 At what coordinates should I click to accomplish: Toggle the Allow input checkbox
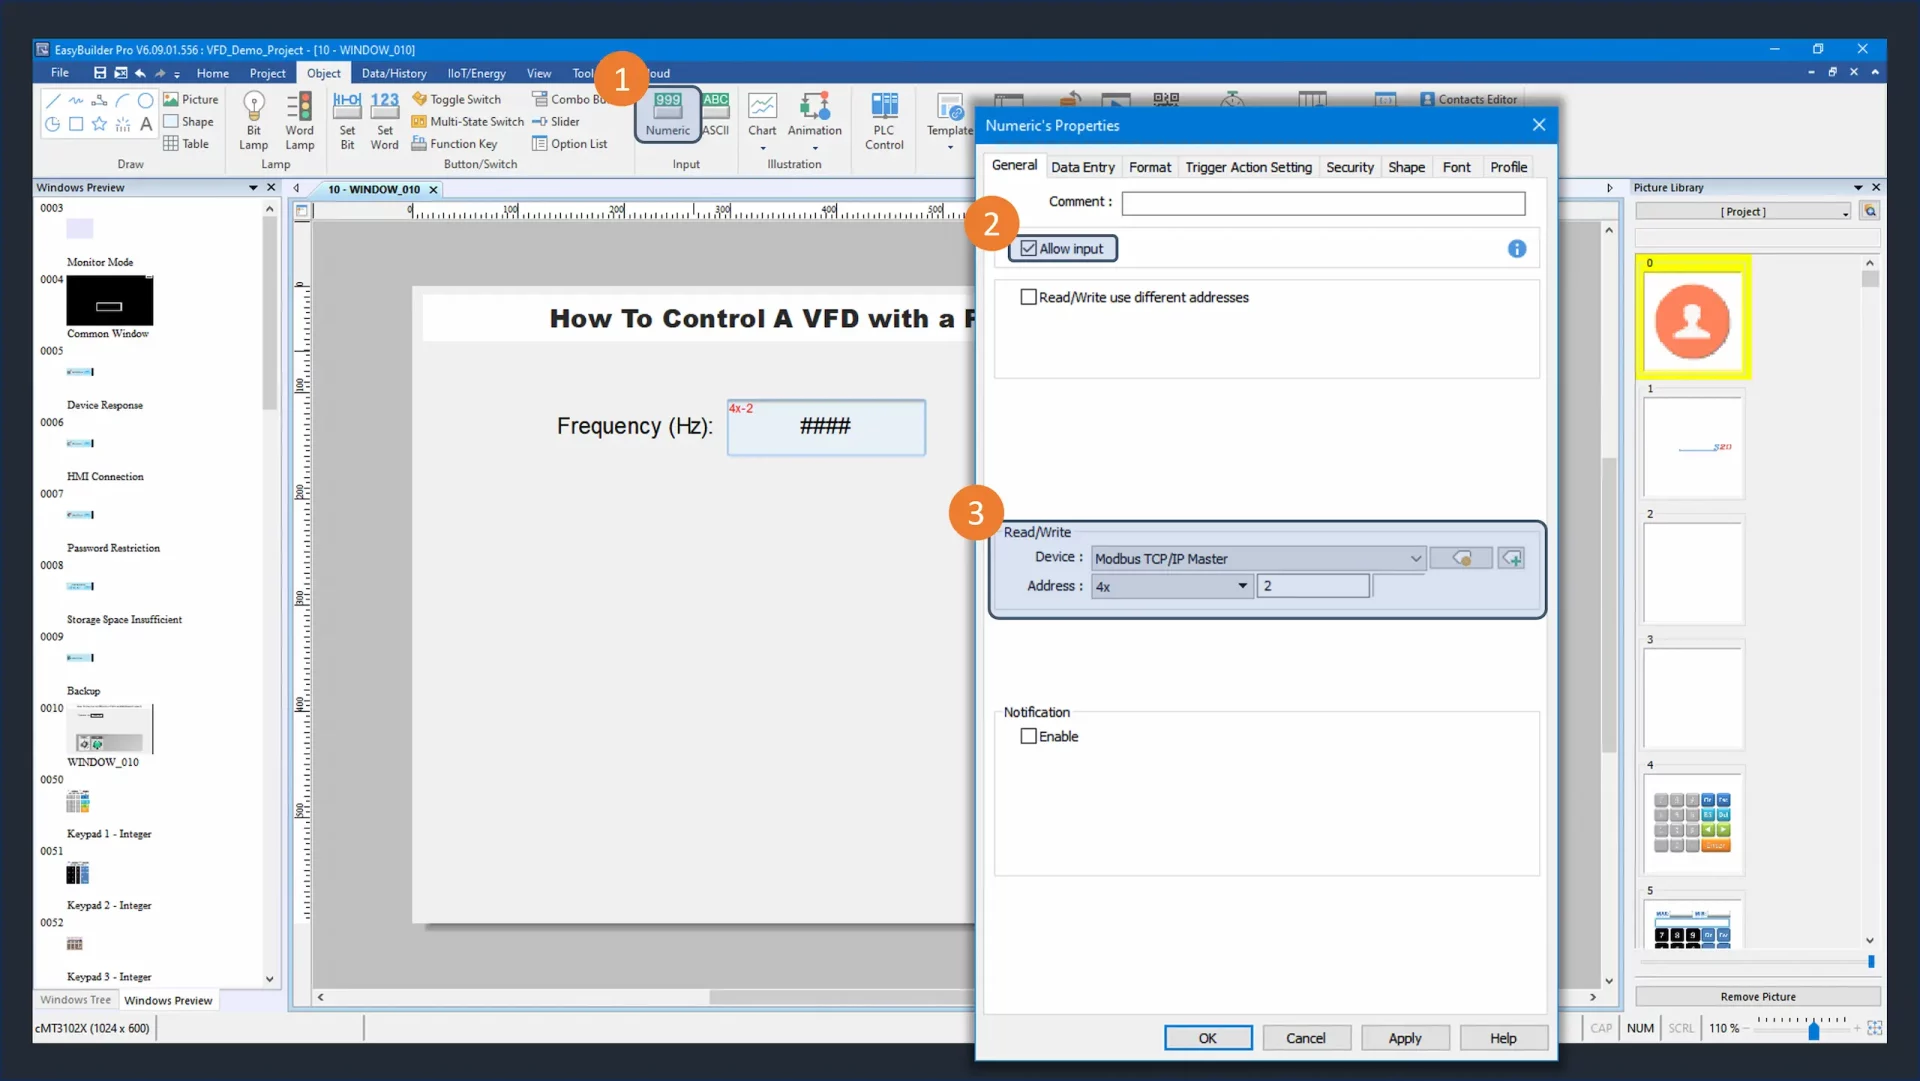pos(1028,249)
